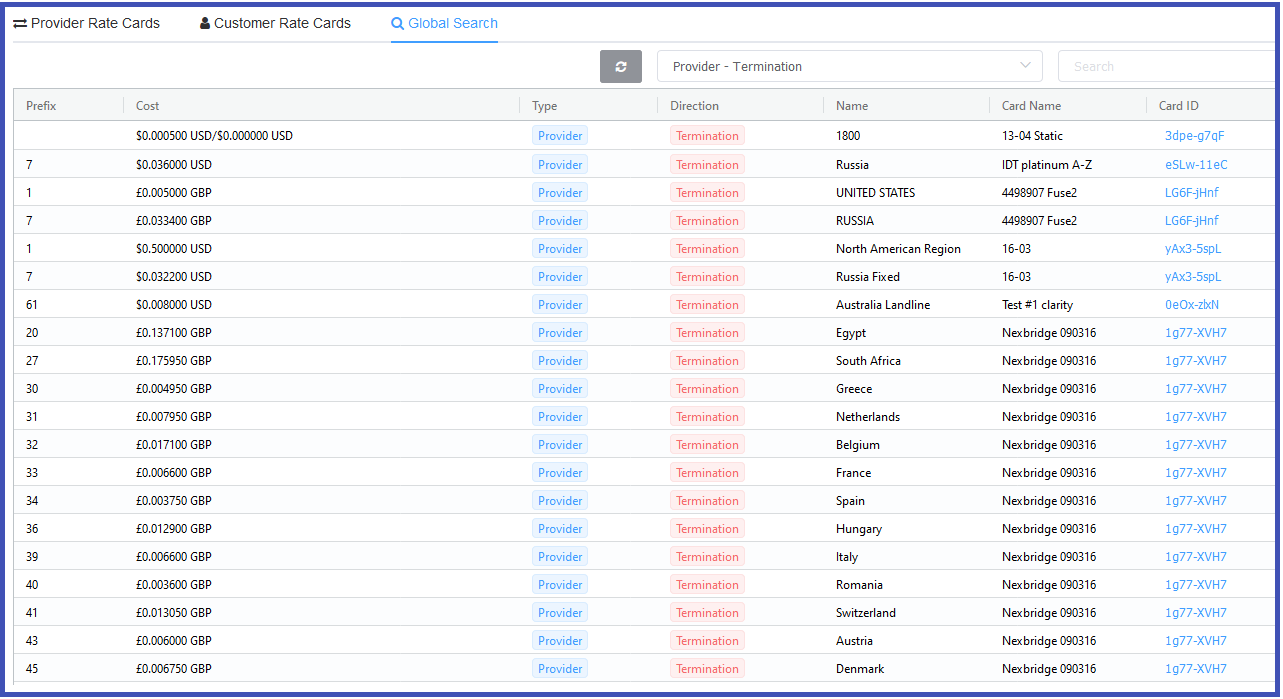Click card ID 0eOx-zlxN link
The height and width of the screenshot is (699, 1283).
coord(1192,305)
